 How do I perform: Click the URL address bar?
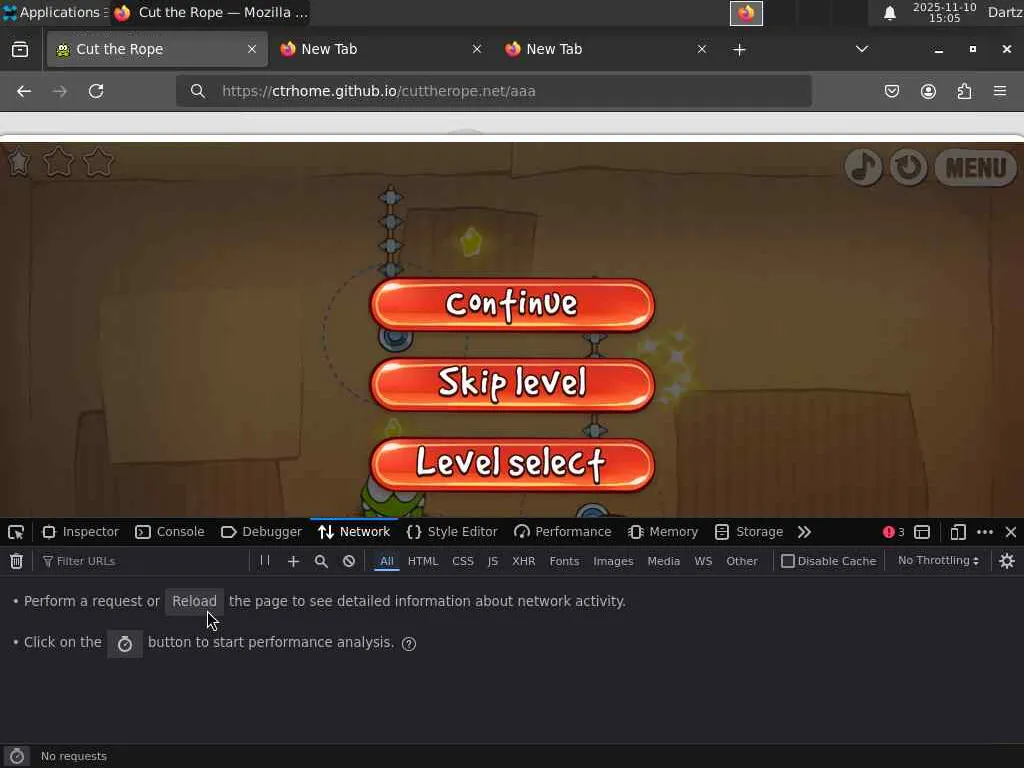pos(494,91)
